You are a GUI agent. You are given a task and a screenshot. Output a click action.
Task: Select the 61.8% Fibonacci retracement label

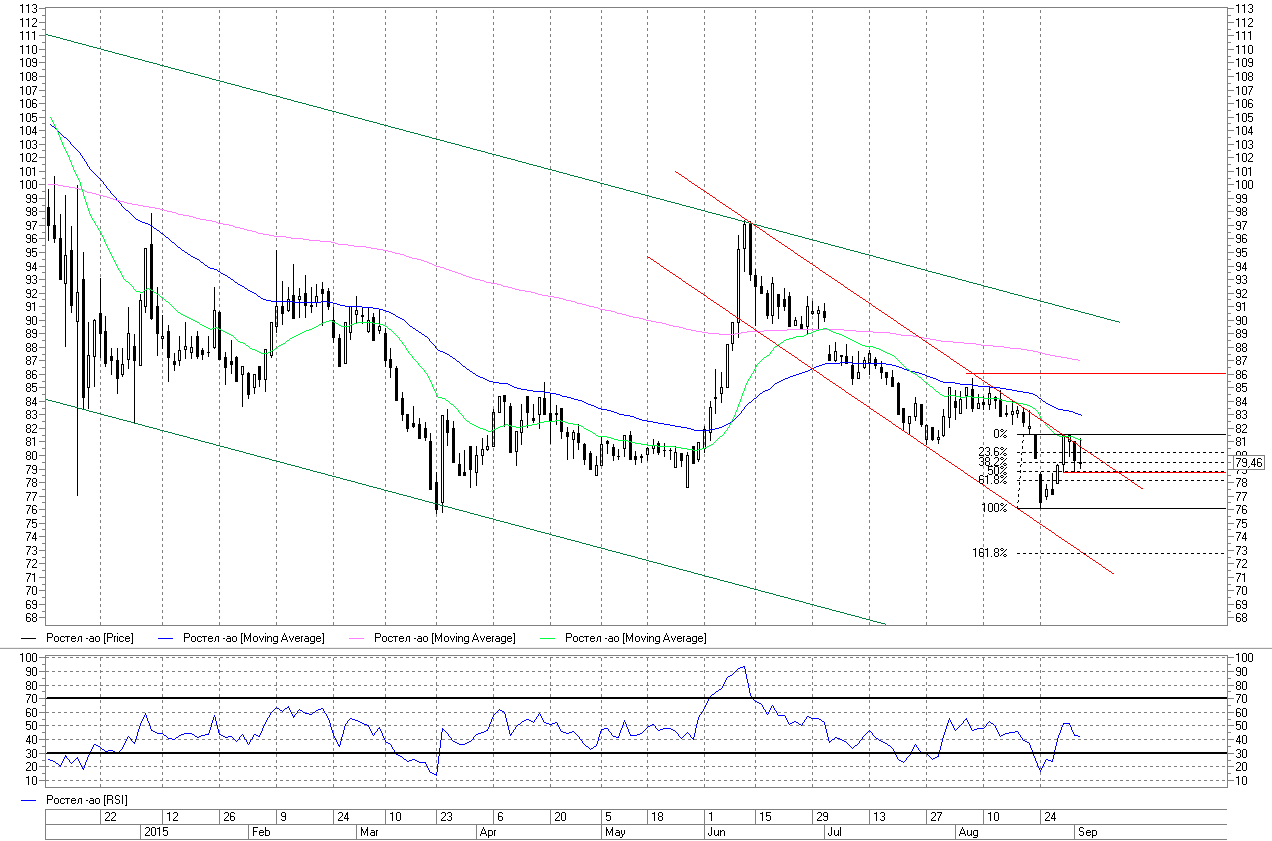992,480
